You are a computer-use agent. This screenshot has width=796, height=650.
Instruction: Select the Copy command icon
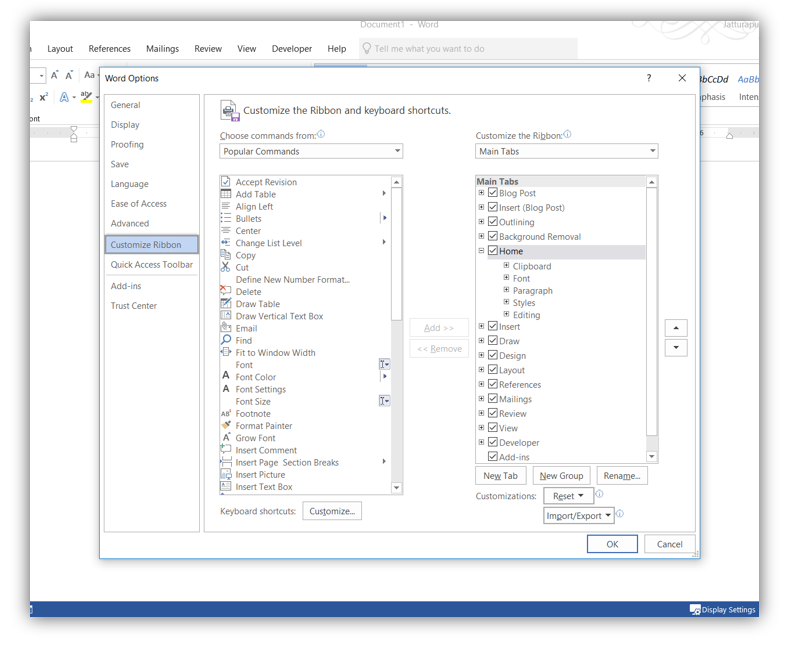point(226,255)
